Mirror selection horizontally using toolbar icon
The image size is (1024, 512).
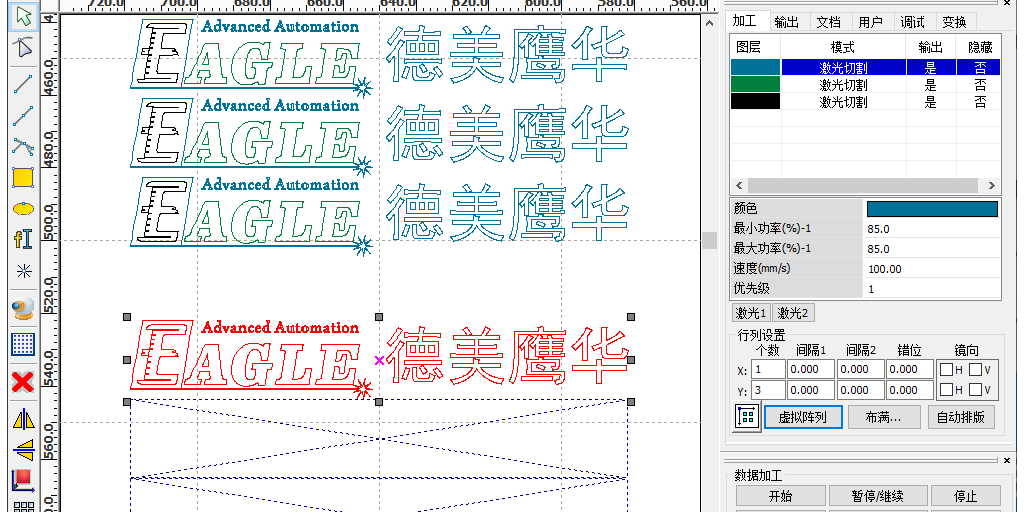click(24, 419)
